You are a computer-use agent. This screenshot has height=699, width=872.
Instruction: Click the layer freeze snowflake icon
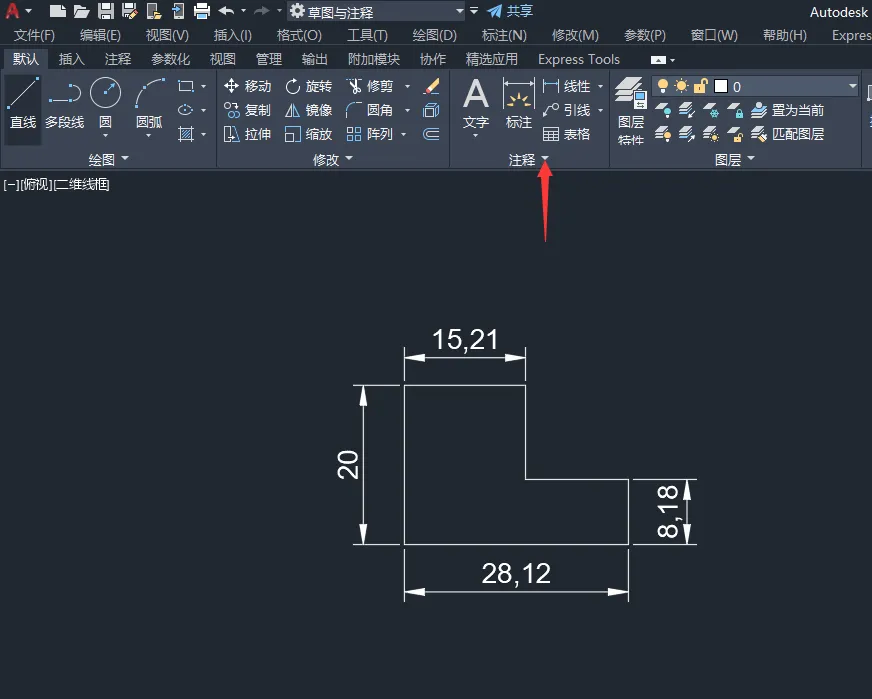pos(711,110)
